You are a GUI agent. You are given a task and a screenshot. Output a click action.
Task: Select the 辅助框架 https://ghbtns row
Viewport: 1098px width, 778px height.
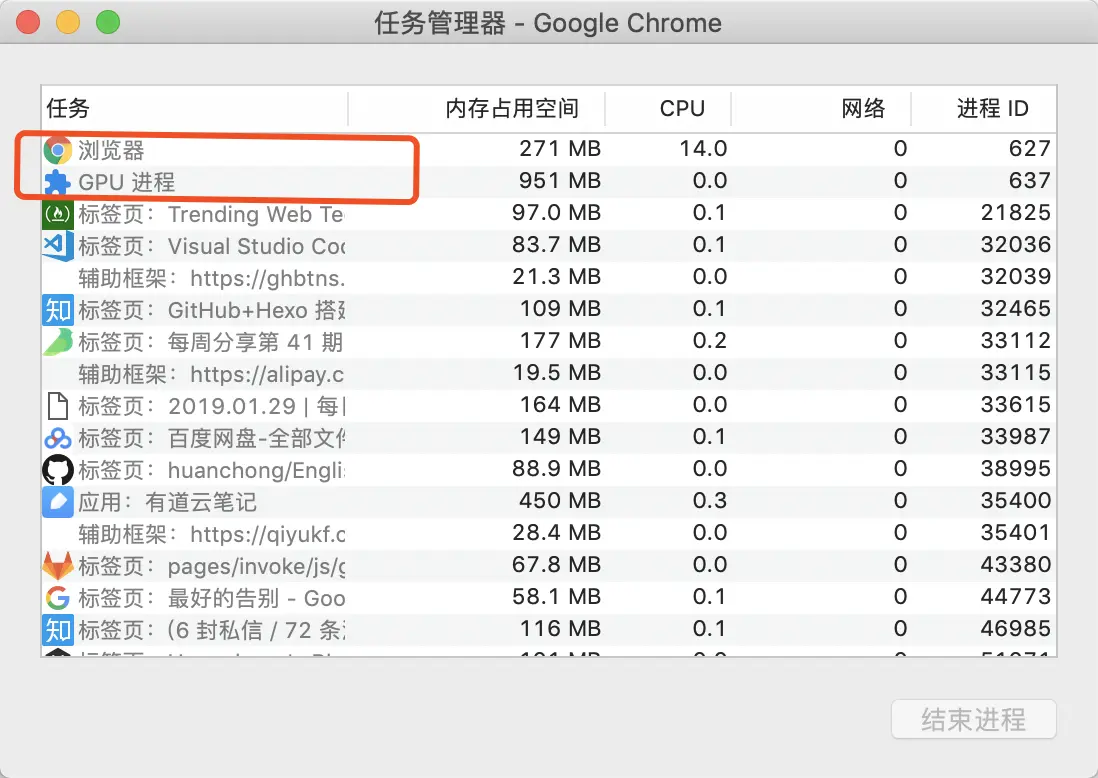[549, 277]
